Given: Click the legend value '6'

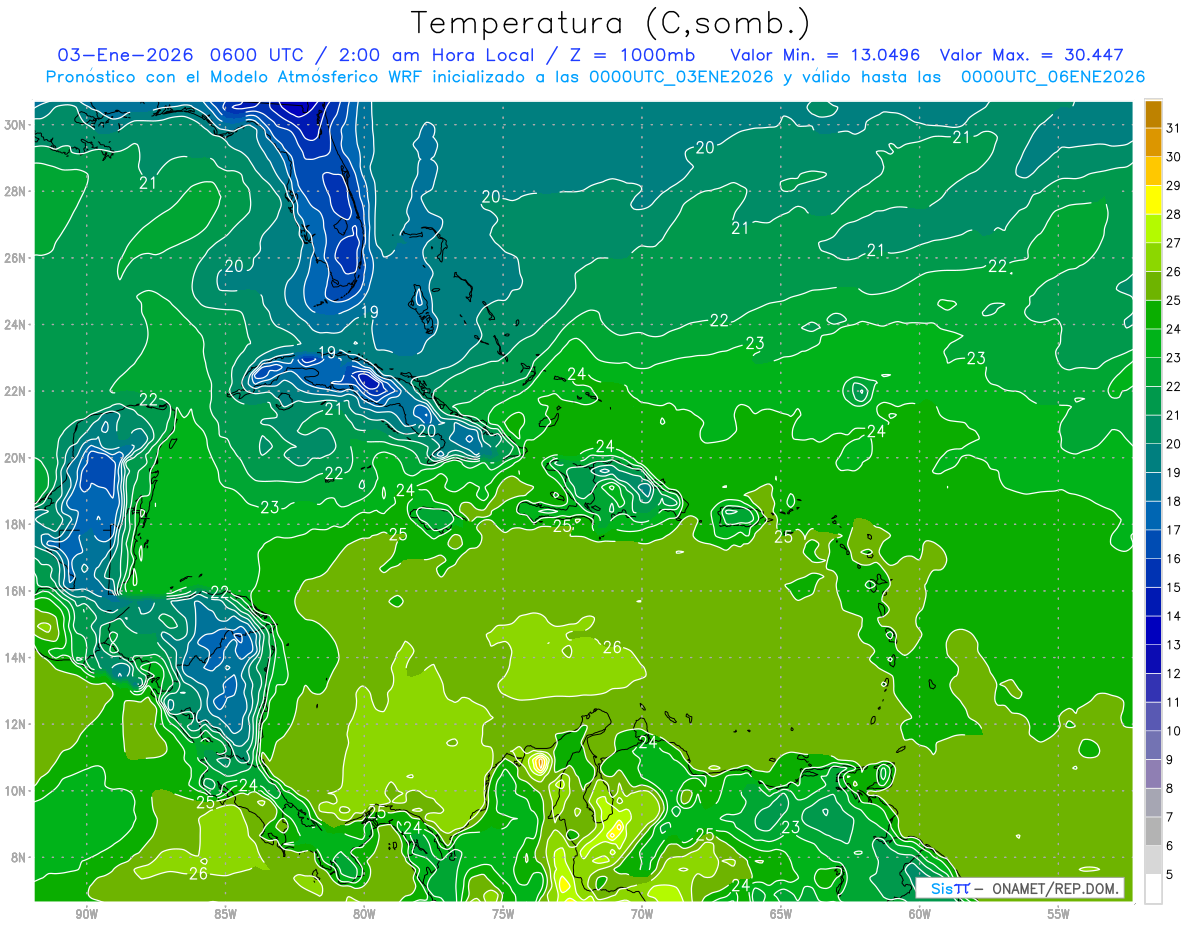Looking at the screenshot, I should click(x=1170, y=846).
